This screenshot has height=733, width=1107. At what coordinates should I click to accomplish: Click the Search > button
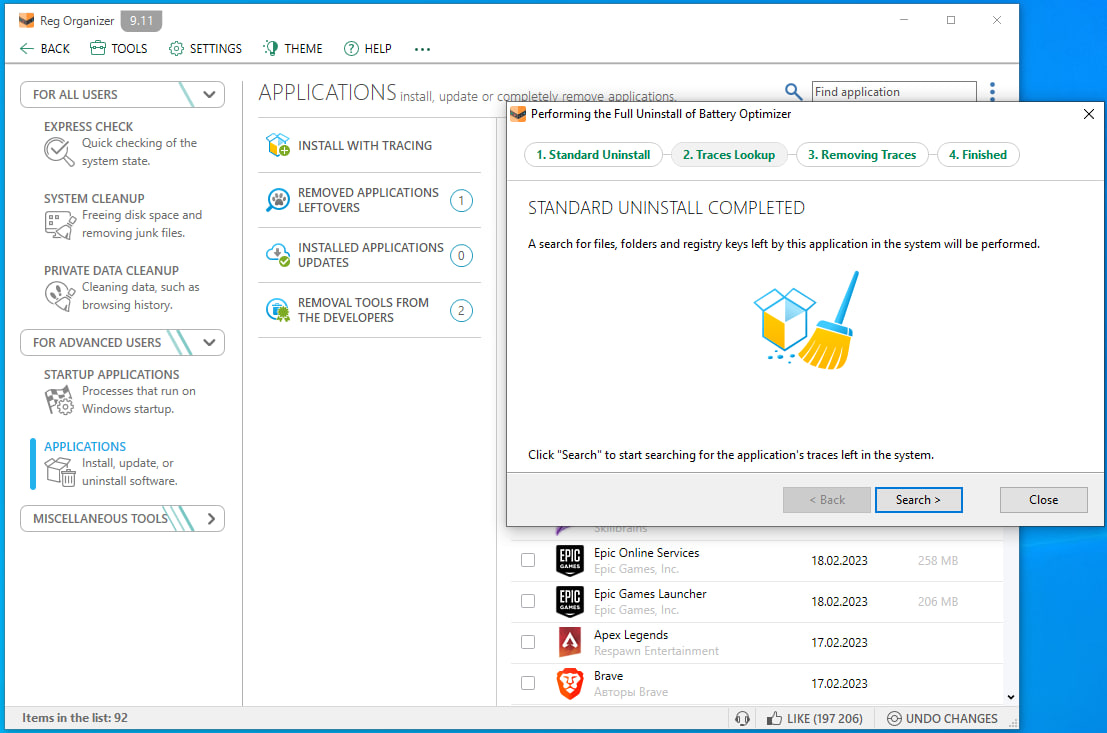[918, 500]
